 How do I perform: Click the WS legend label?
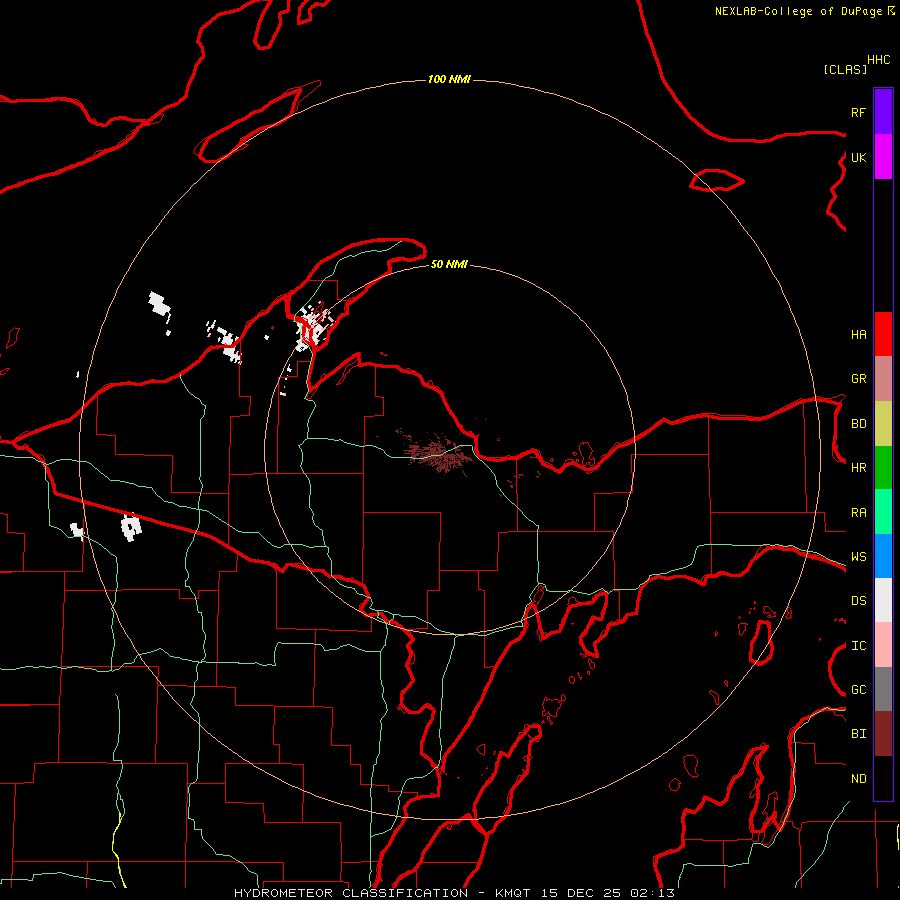click(858, 557)
